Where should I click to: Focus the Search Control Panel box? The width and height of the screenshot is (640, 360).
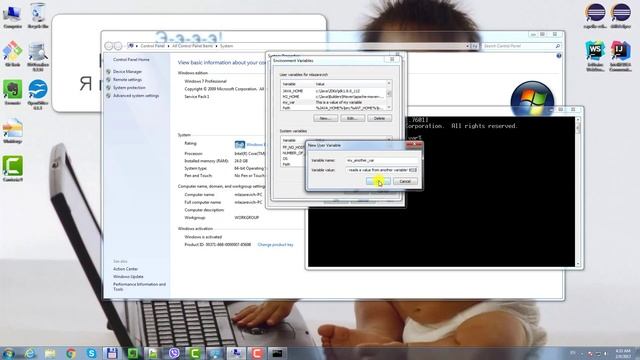(x=521, y=46)
